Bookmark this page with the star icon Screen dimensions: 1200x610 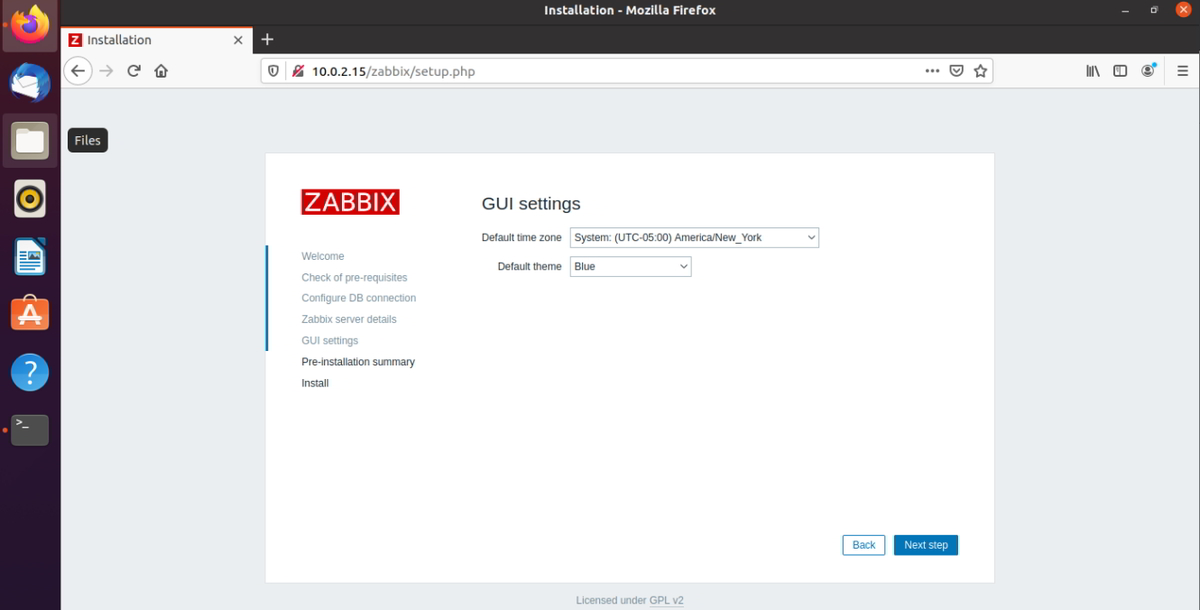[x=980, y=70]
